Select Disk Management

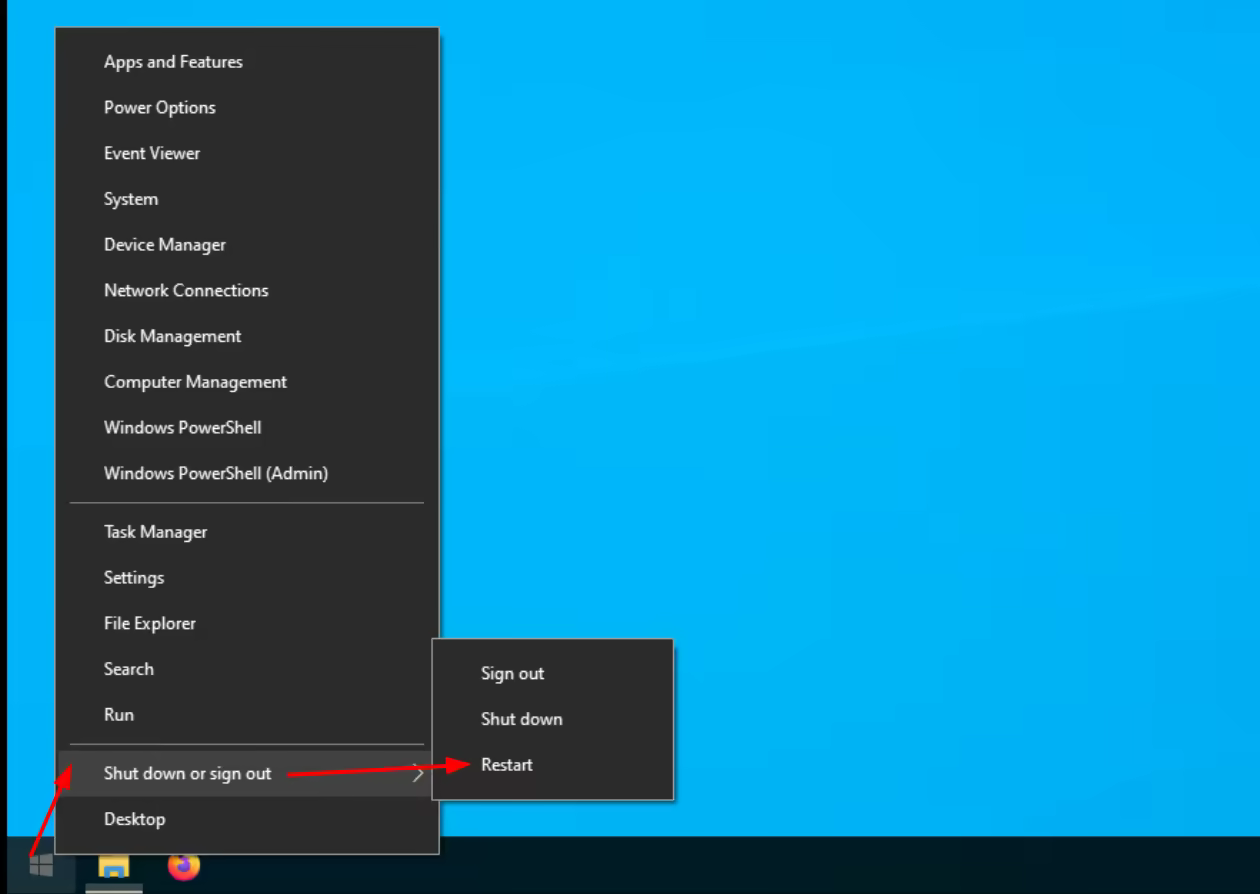[x=172, y=336]
